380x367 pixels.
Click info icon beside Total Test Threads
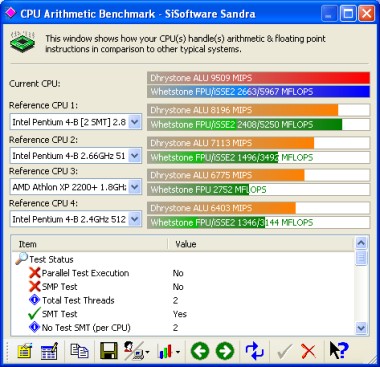[35, 300]
